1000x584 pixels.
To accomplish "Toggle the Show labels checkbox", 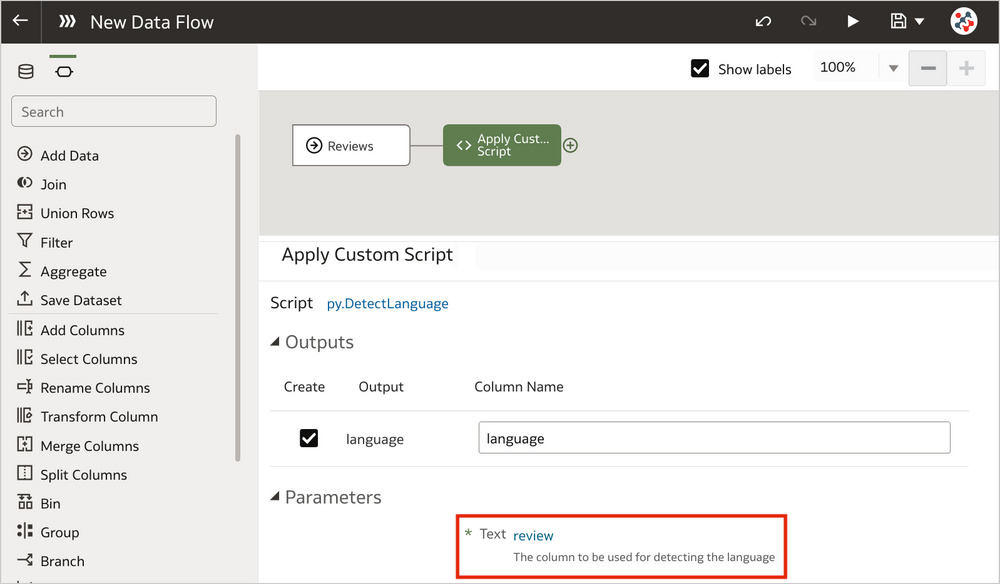I will pos(699,69).
